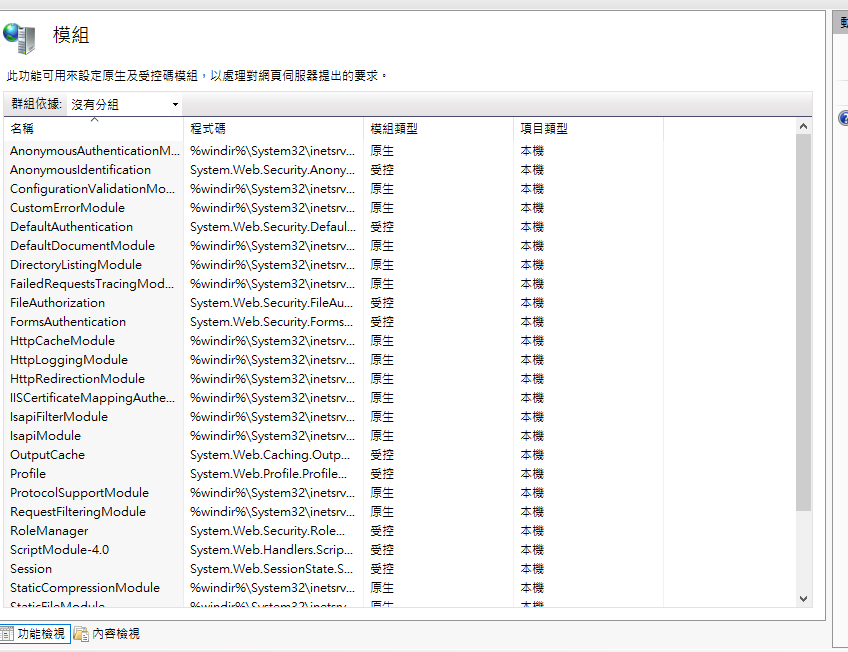Click the blue help icon at right edge

[843, 118]
